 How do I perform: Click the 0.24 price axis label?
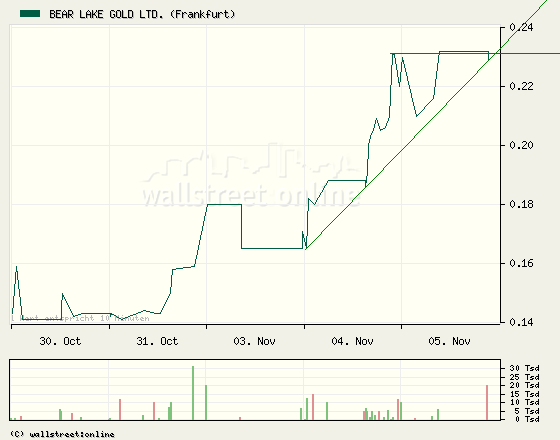click(x=521, y=27)
